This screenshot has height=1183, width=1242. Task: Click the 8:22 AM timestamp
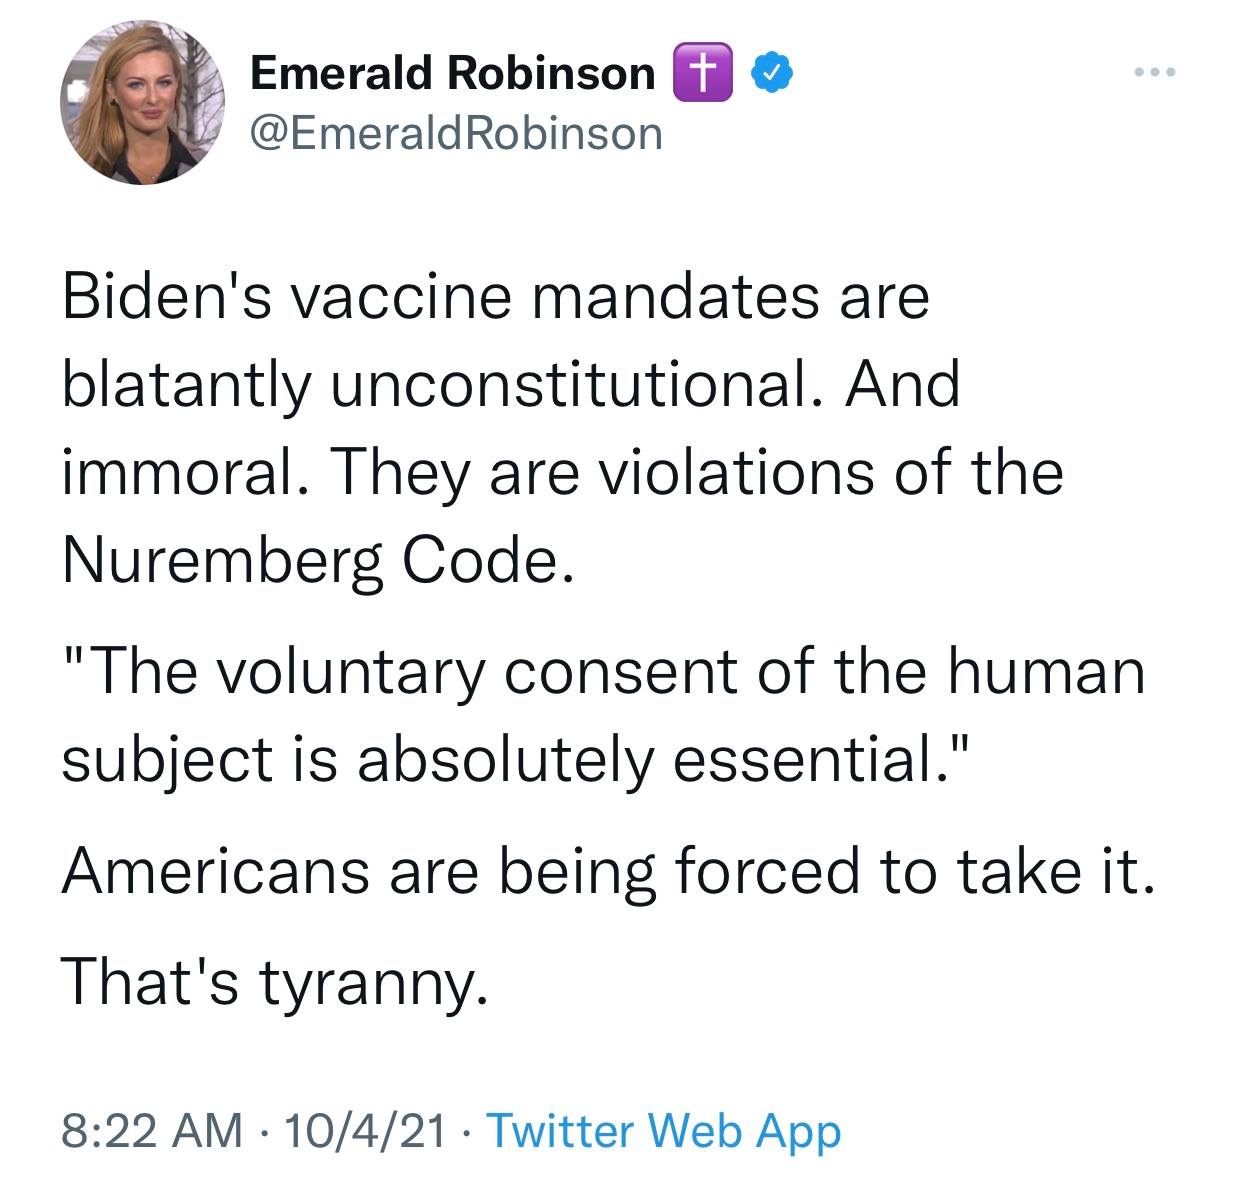[x=151, y=1130]
